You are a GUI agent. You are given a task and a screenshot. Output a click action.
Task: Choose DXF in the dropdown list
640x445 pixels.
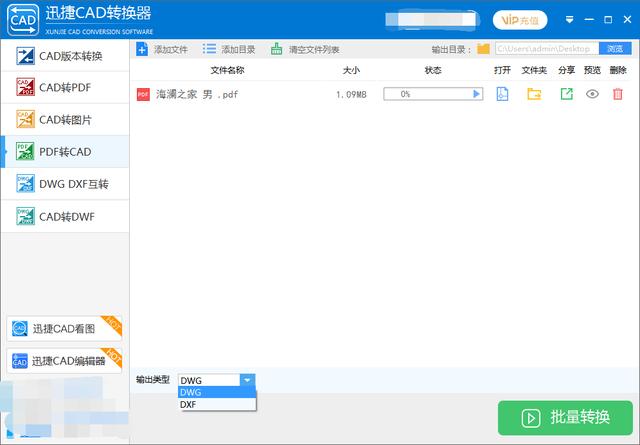tap(217, 404)
